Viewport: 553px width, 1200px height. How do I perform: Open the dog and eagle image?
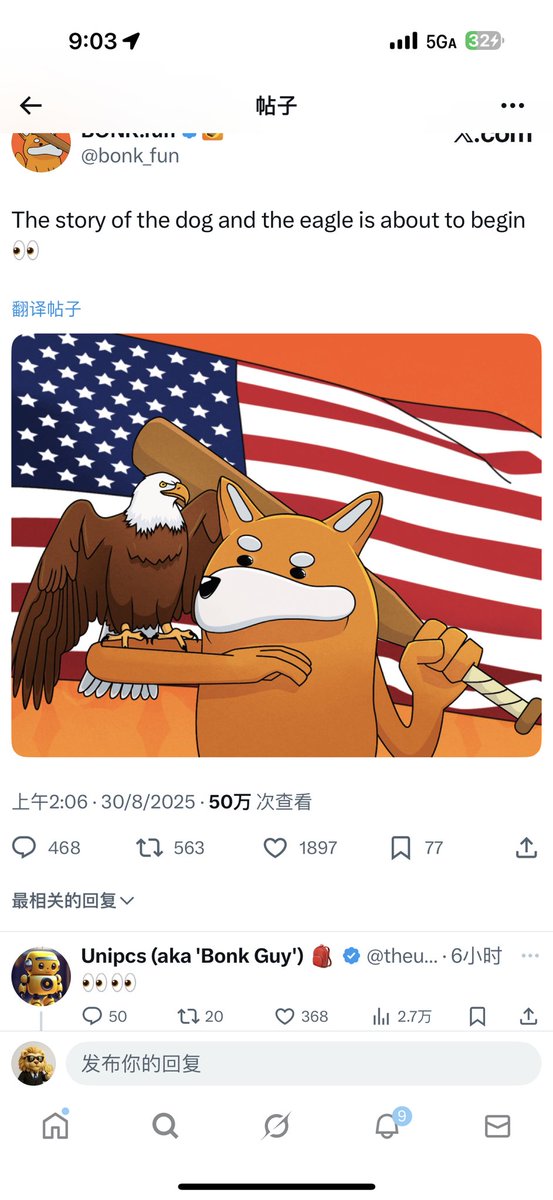coord(276,545)
